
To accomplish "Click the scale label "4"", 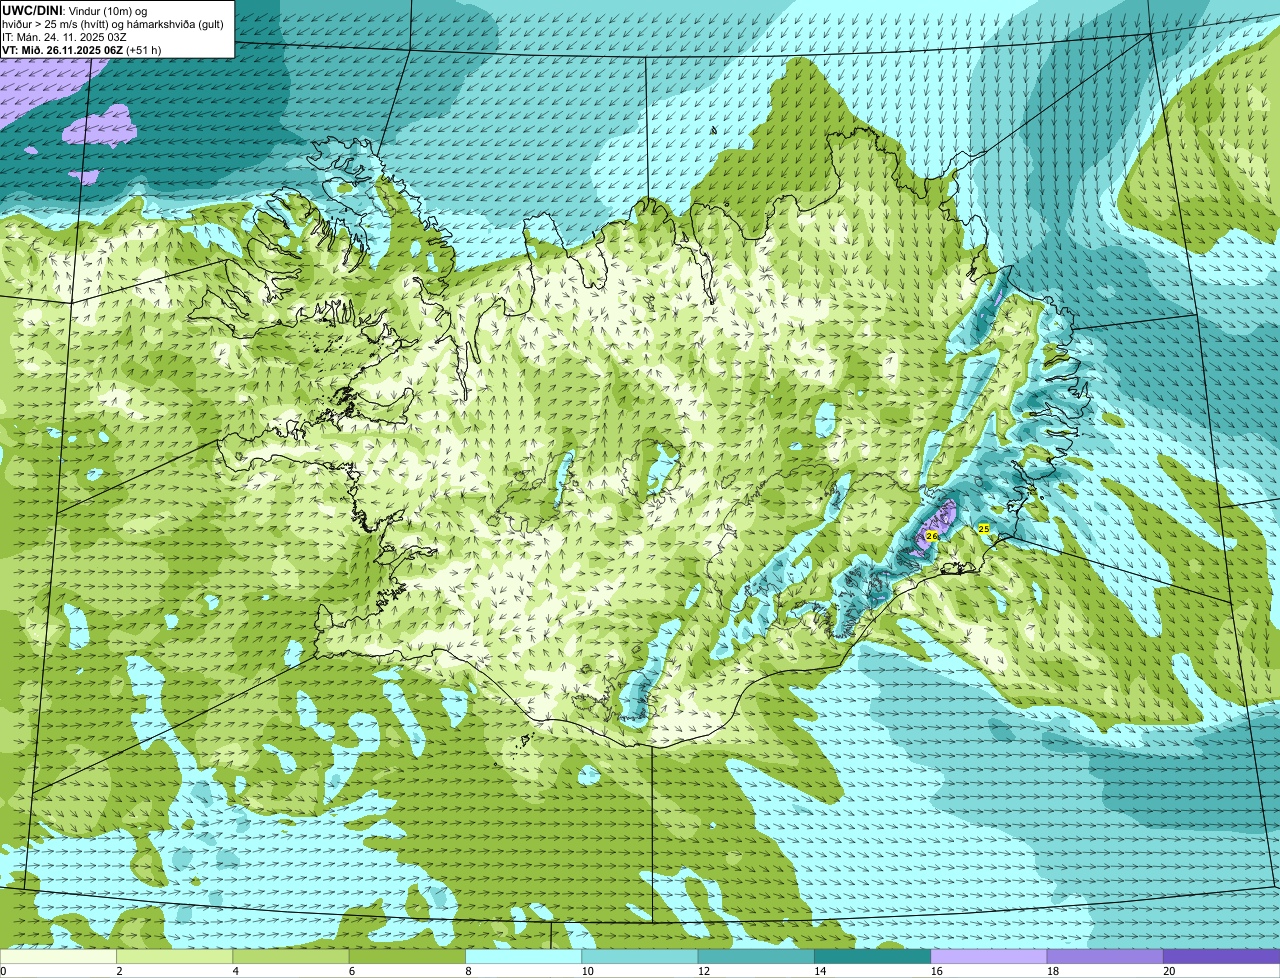I will [x=235, y=971].
